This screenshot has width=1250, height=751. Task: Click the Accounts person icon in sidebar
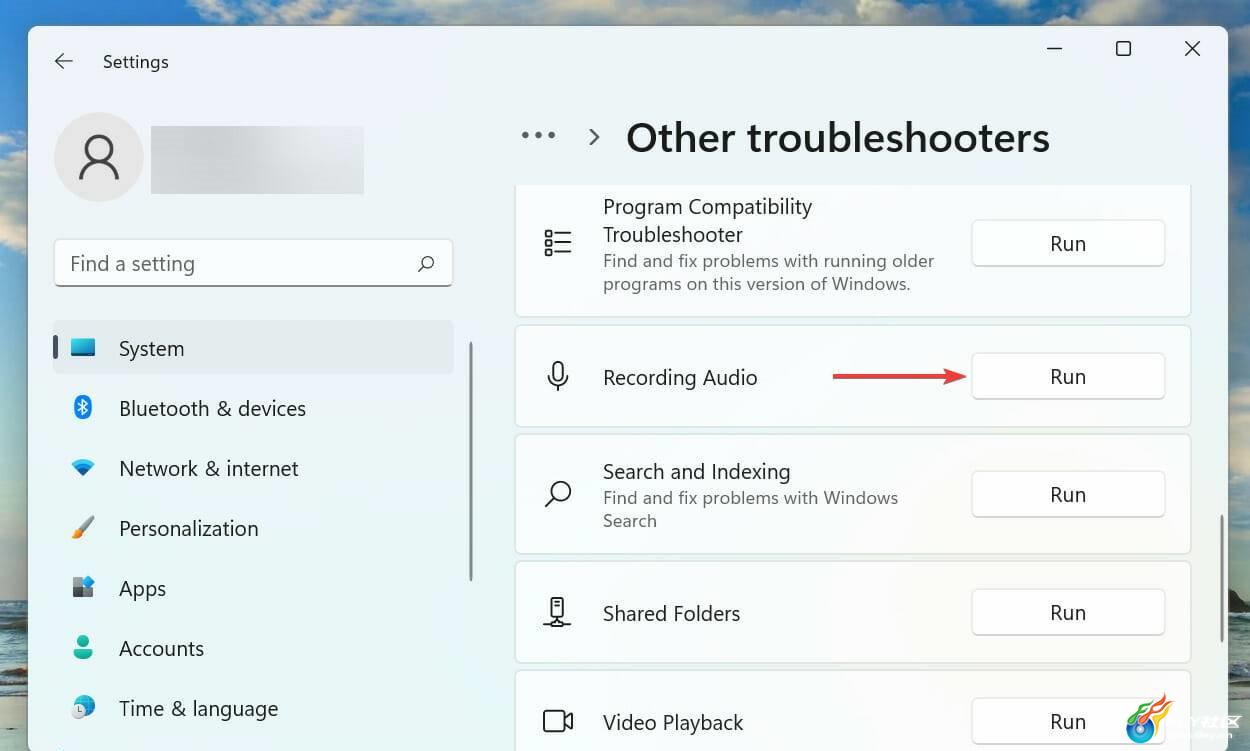[x=83, y=647]
